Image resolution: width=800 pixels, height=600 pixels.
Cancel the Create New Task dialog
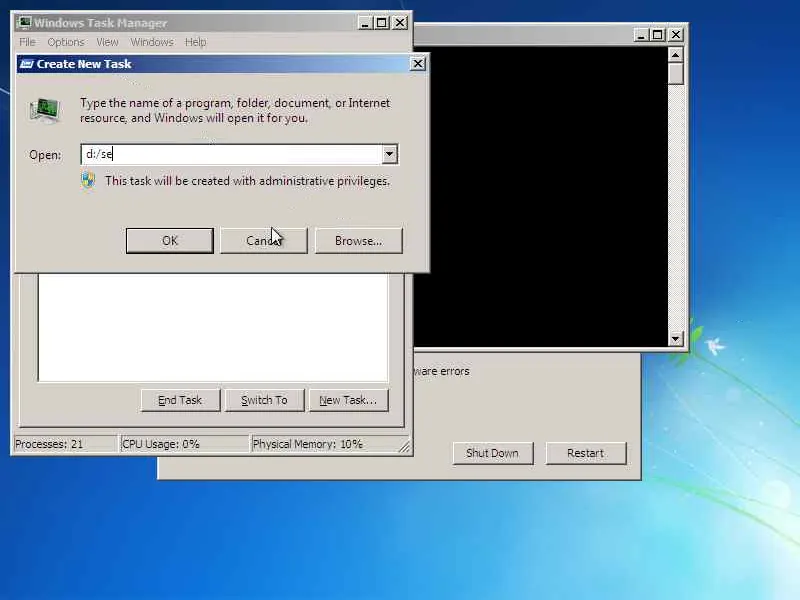pos(264,240)
